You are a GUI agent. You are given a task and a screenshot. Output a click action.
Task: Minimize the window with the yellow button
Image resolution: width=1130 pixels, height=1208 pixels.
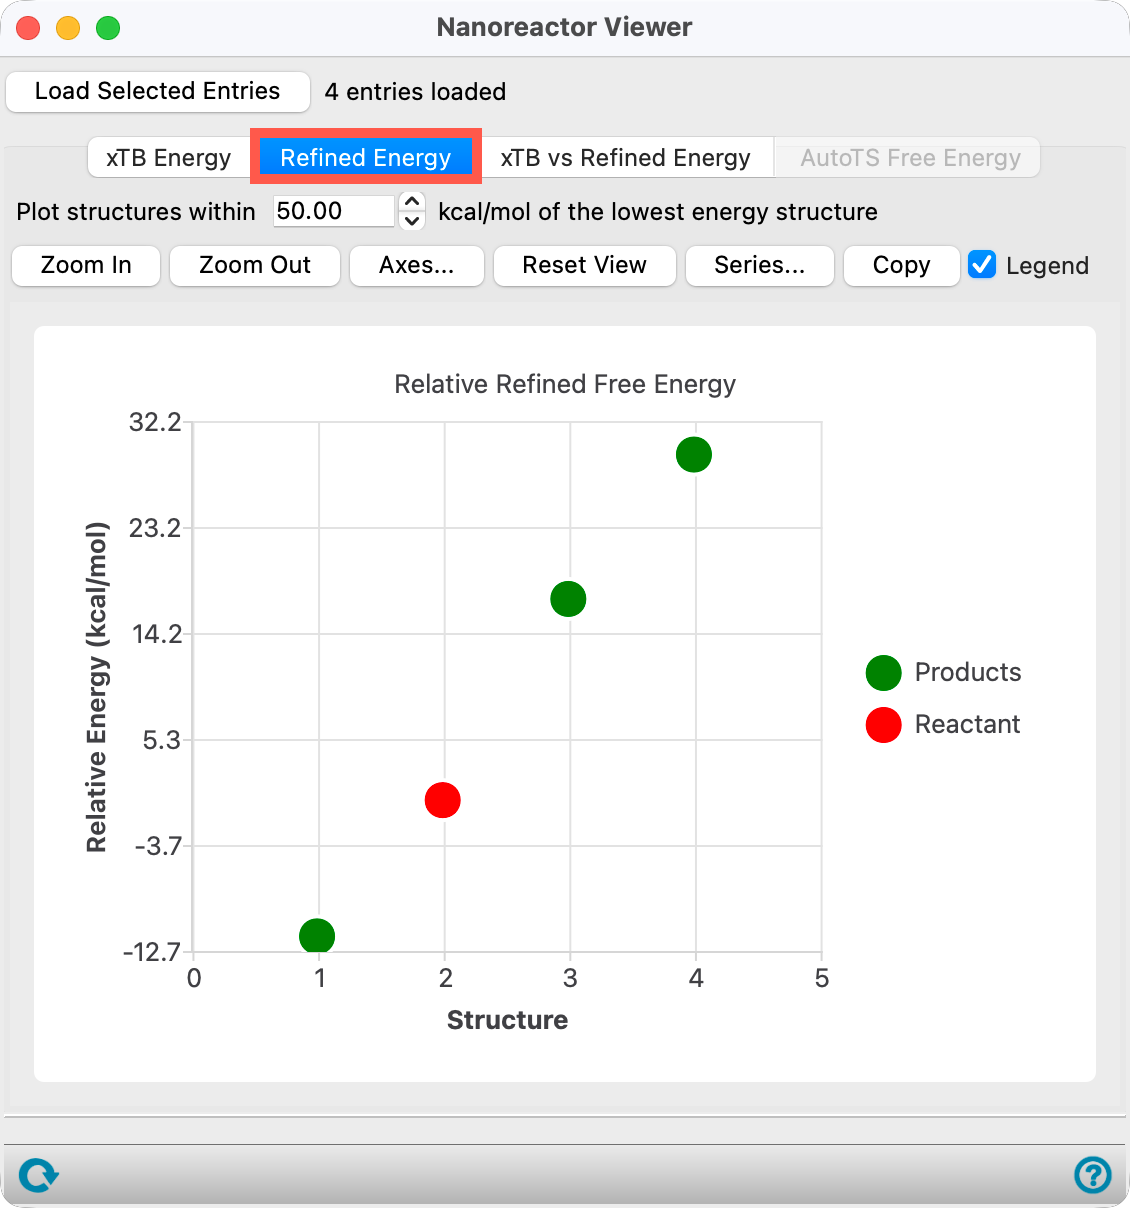coord(68,28)
